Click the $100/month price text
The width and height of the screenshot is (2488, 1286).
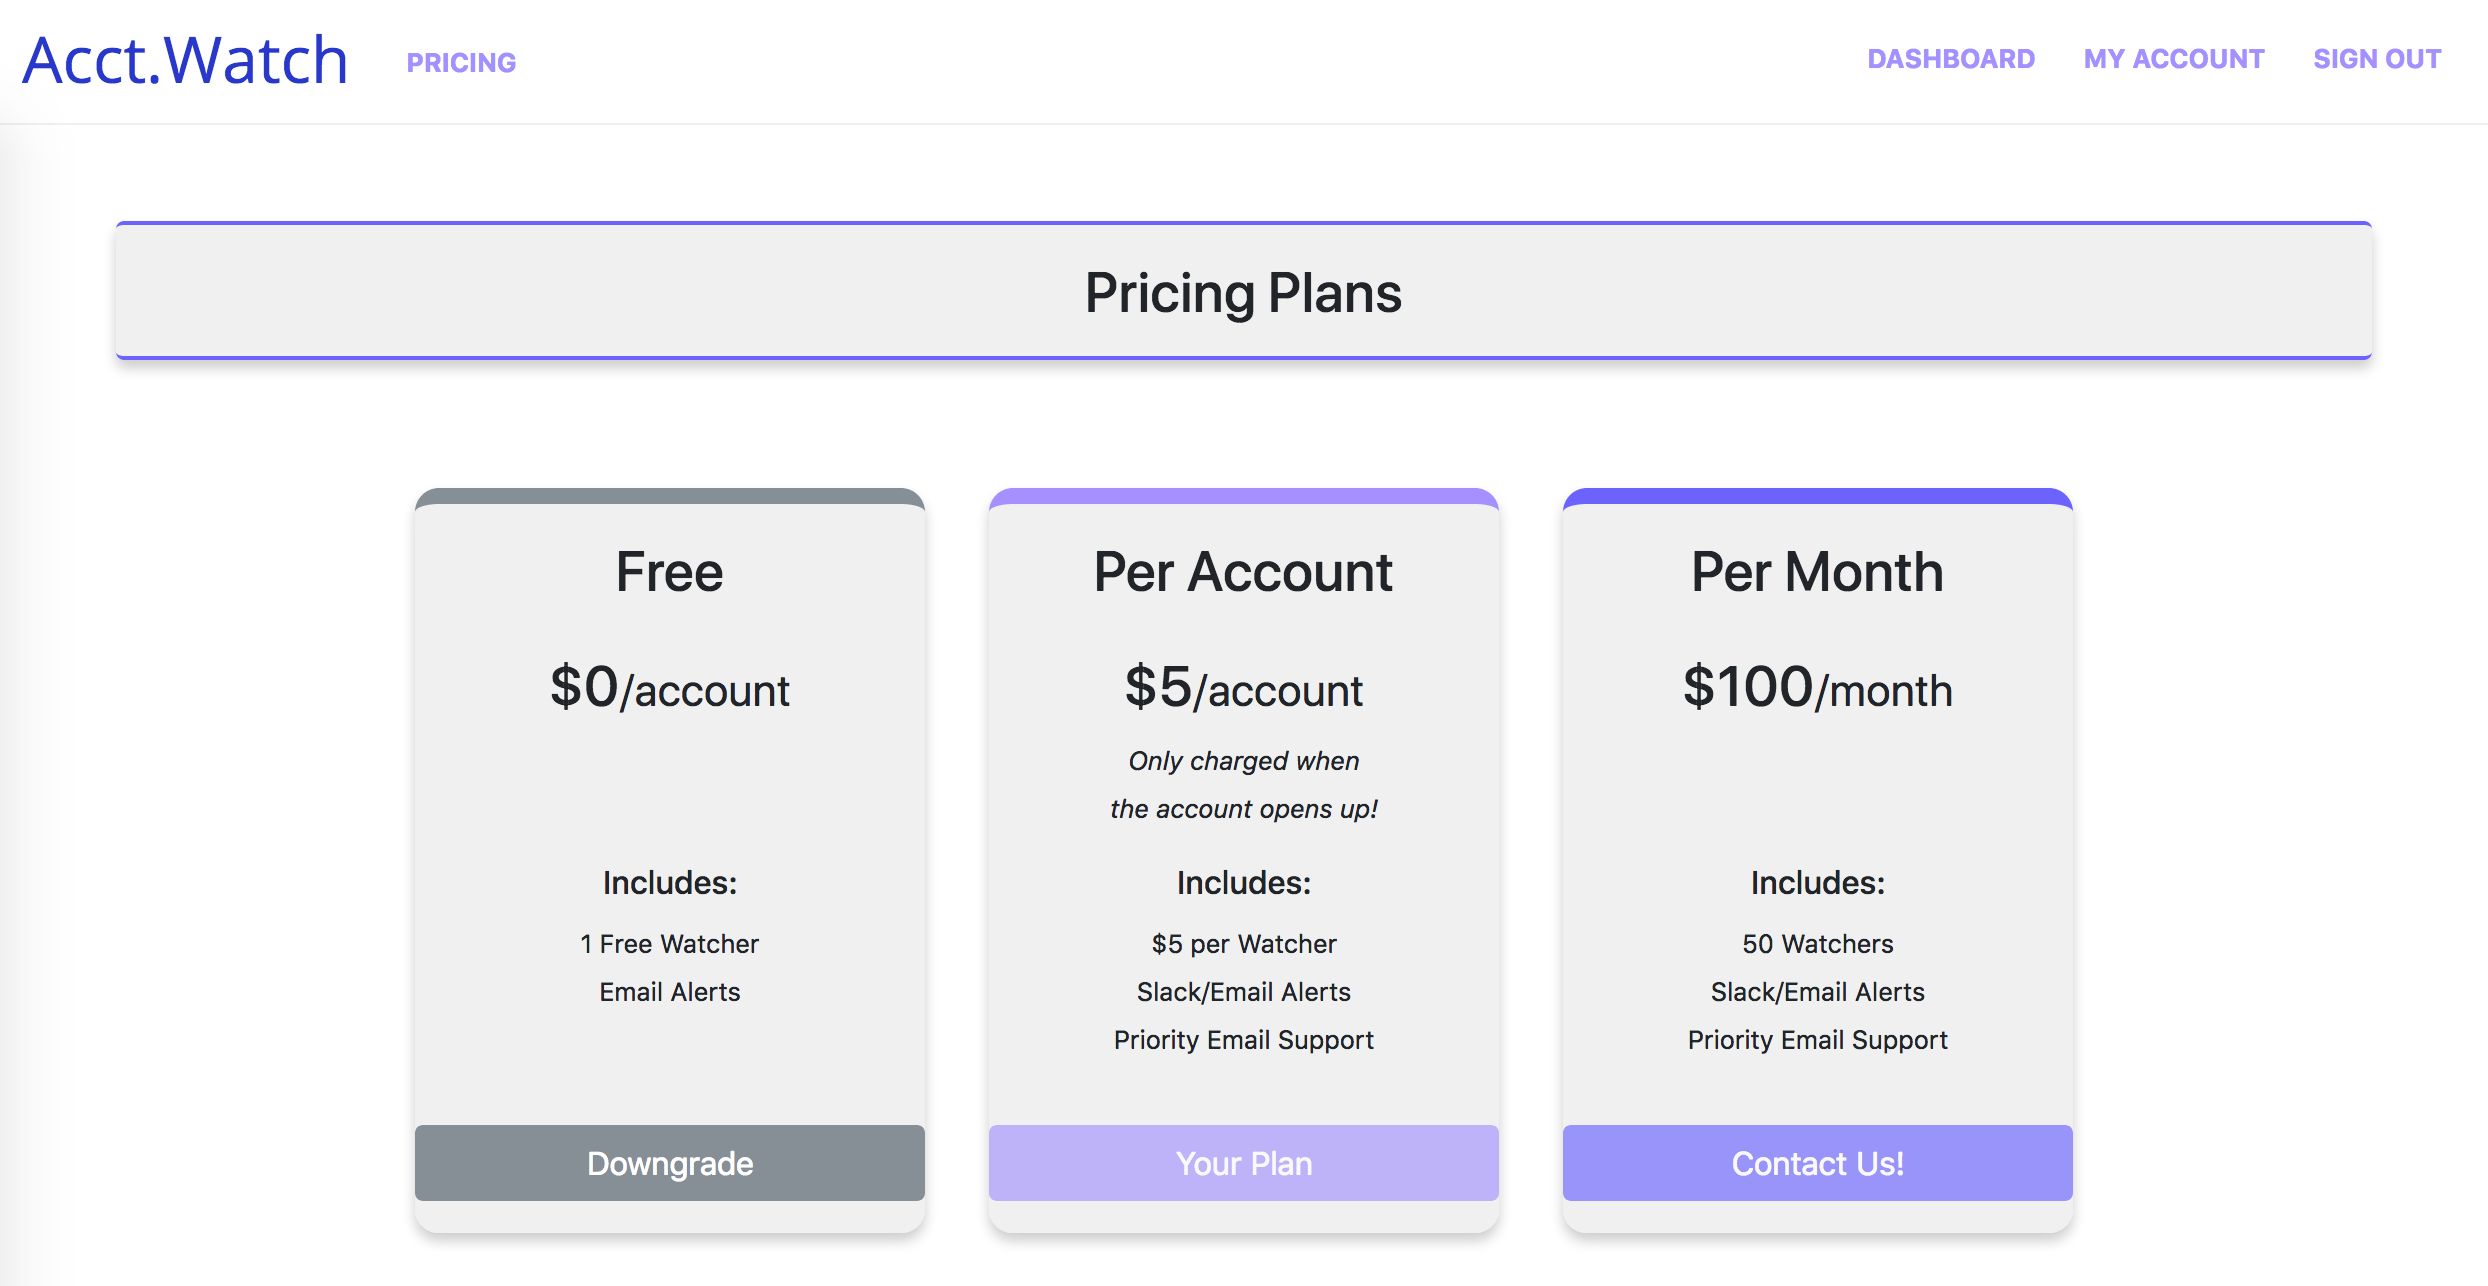point(1817,688)
